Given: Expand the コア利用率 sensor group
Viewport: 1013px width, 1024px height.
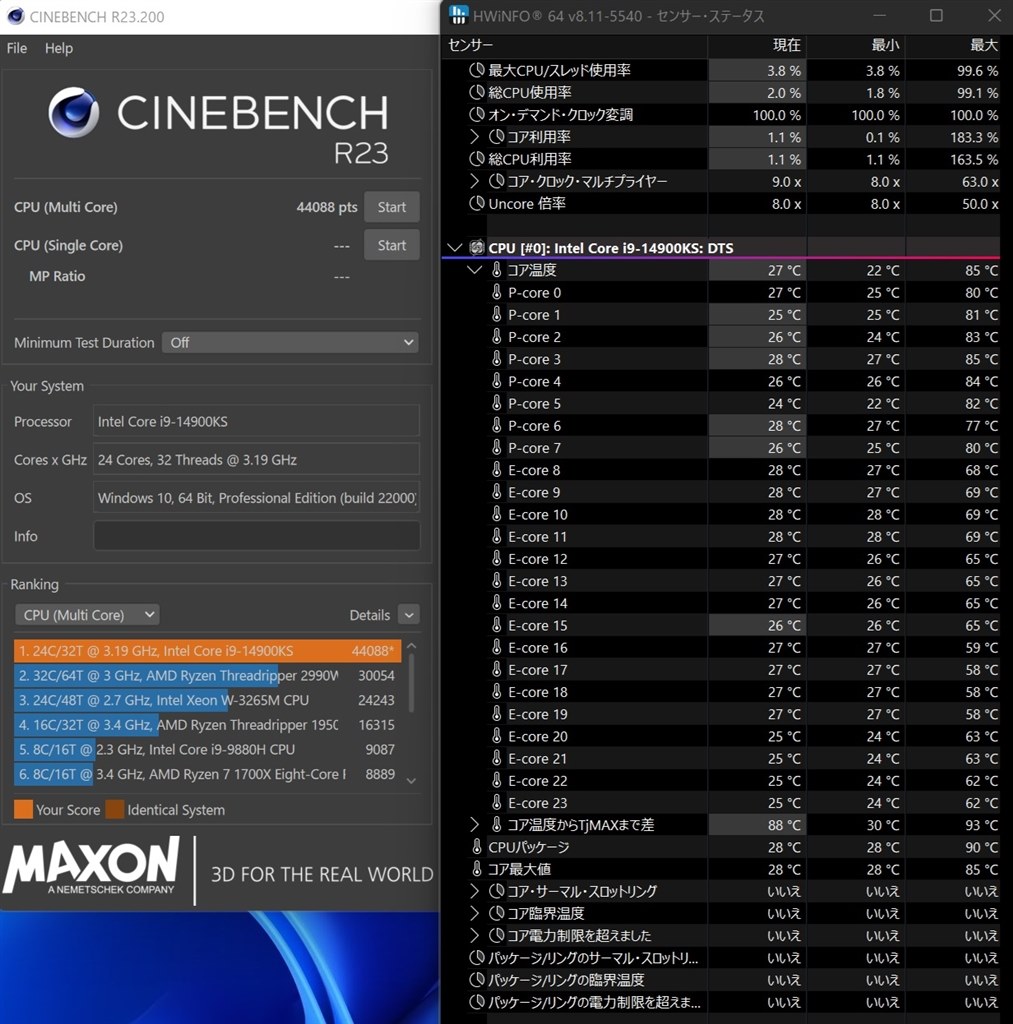Looking at the screenshot, I should pos(473,136).
